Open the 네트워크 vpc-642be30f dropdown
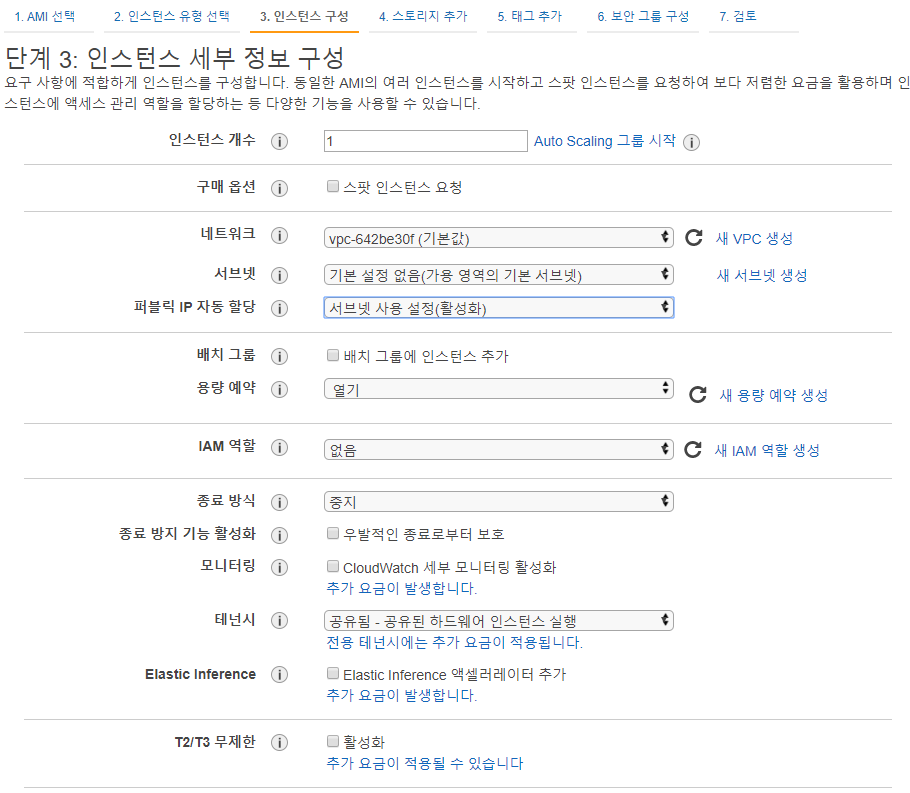This screenshot has width=910, height=793. click(x=499, y=237)
